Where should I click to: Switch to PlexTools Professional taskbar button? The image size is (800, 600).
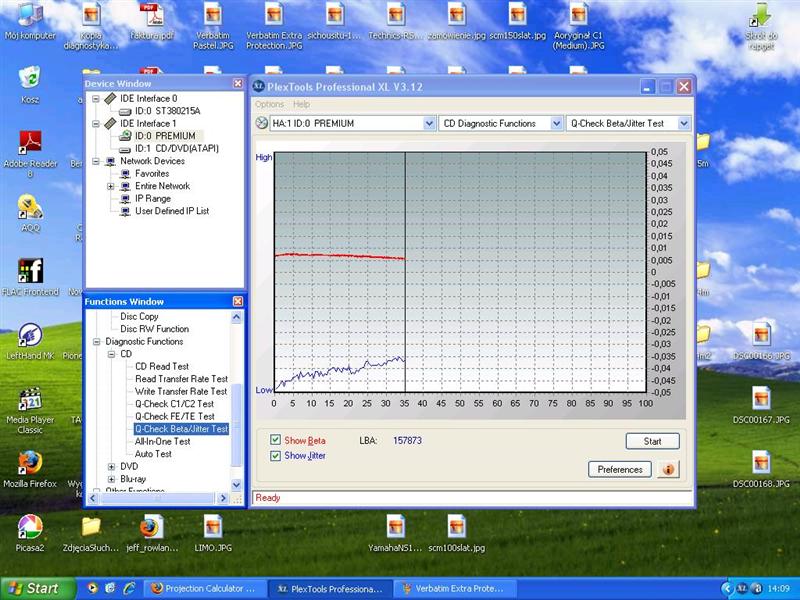coord(330,588)
